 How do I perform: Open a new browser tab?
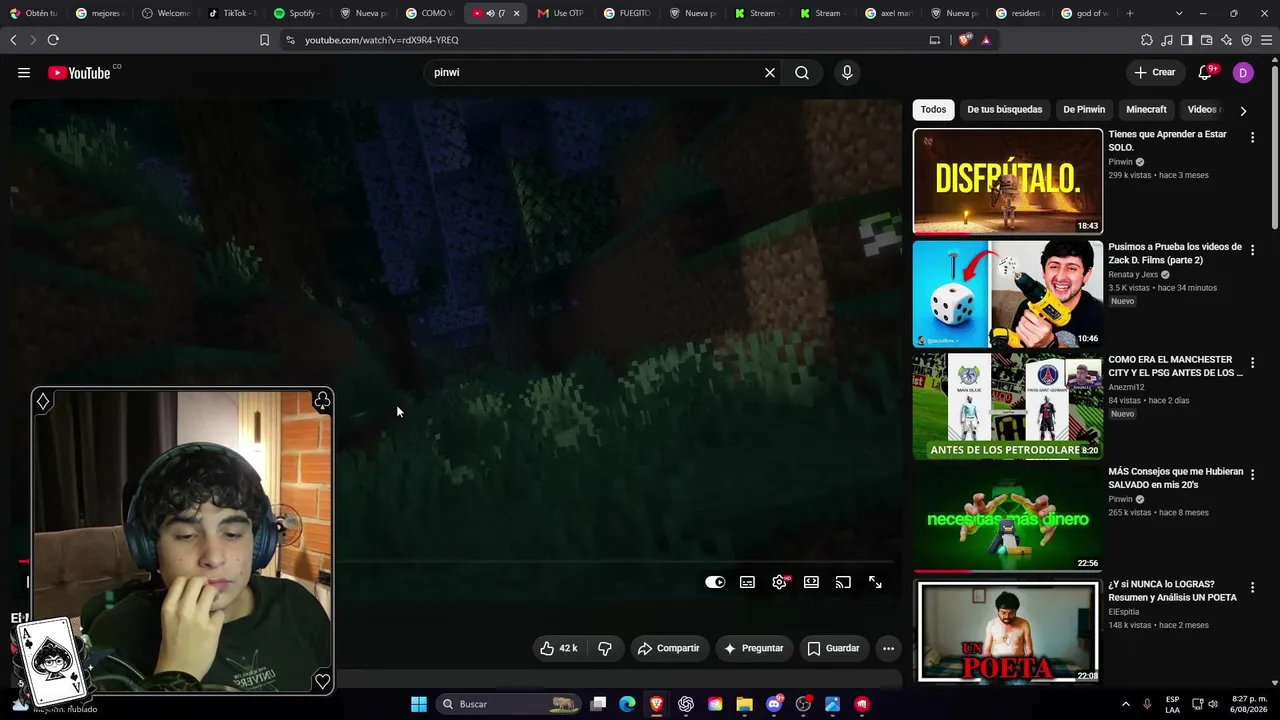[1130, 13]
